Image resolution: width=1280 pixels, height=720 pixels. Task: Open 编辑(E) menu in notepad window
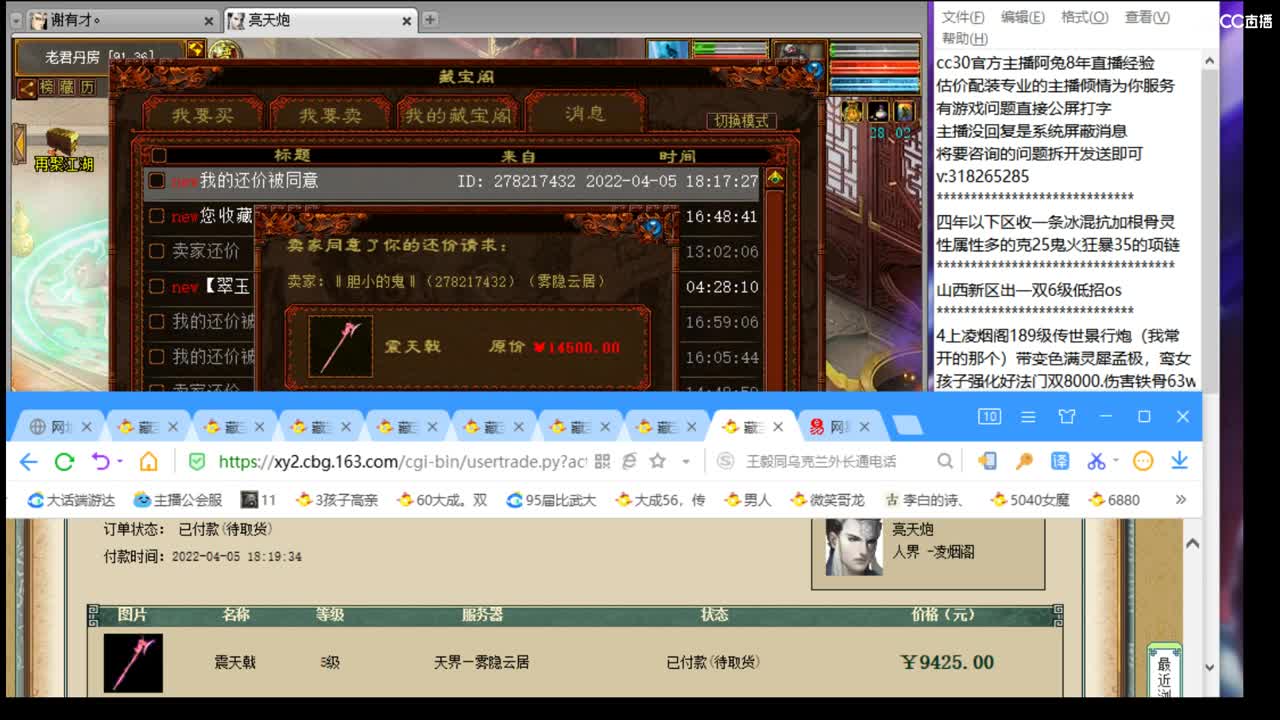(1022, 17)
